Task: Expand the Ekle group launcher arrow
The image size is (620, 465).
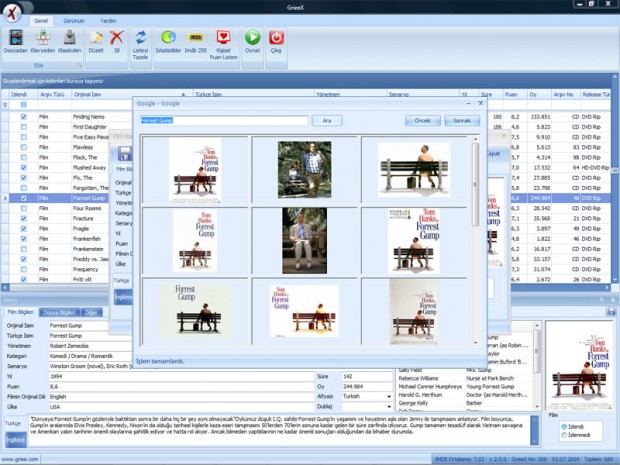Action: point(79,66)
